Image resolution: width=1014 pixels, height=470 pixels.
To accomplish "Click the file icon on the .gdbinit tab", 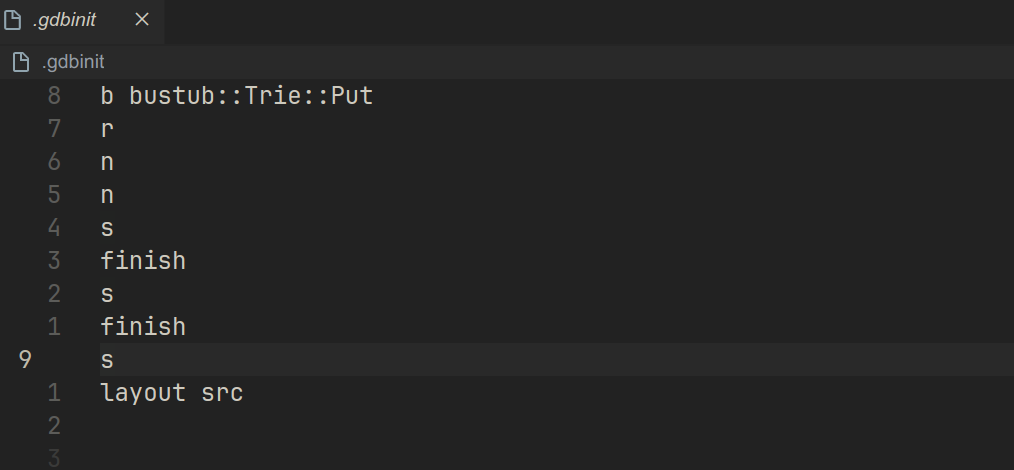I will (12, 20).
